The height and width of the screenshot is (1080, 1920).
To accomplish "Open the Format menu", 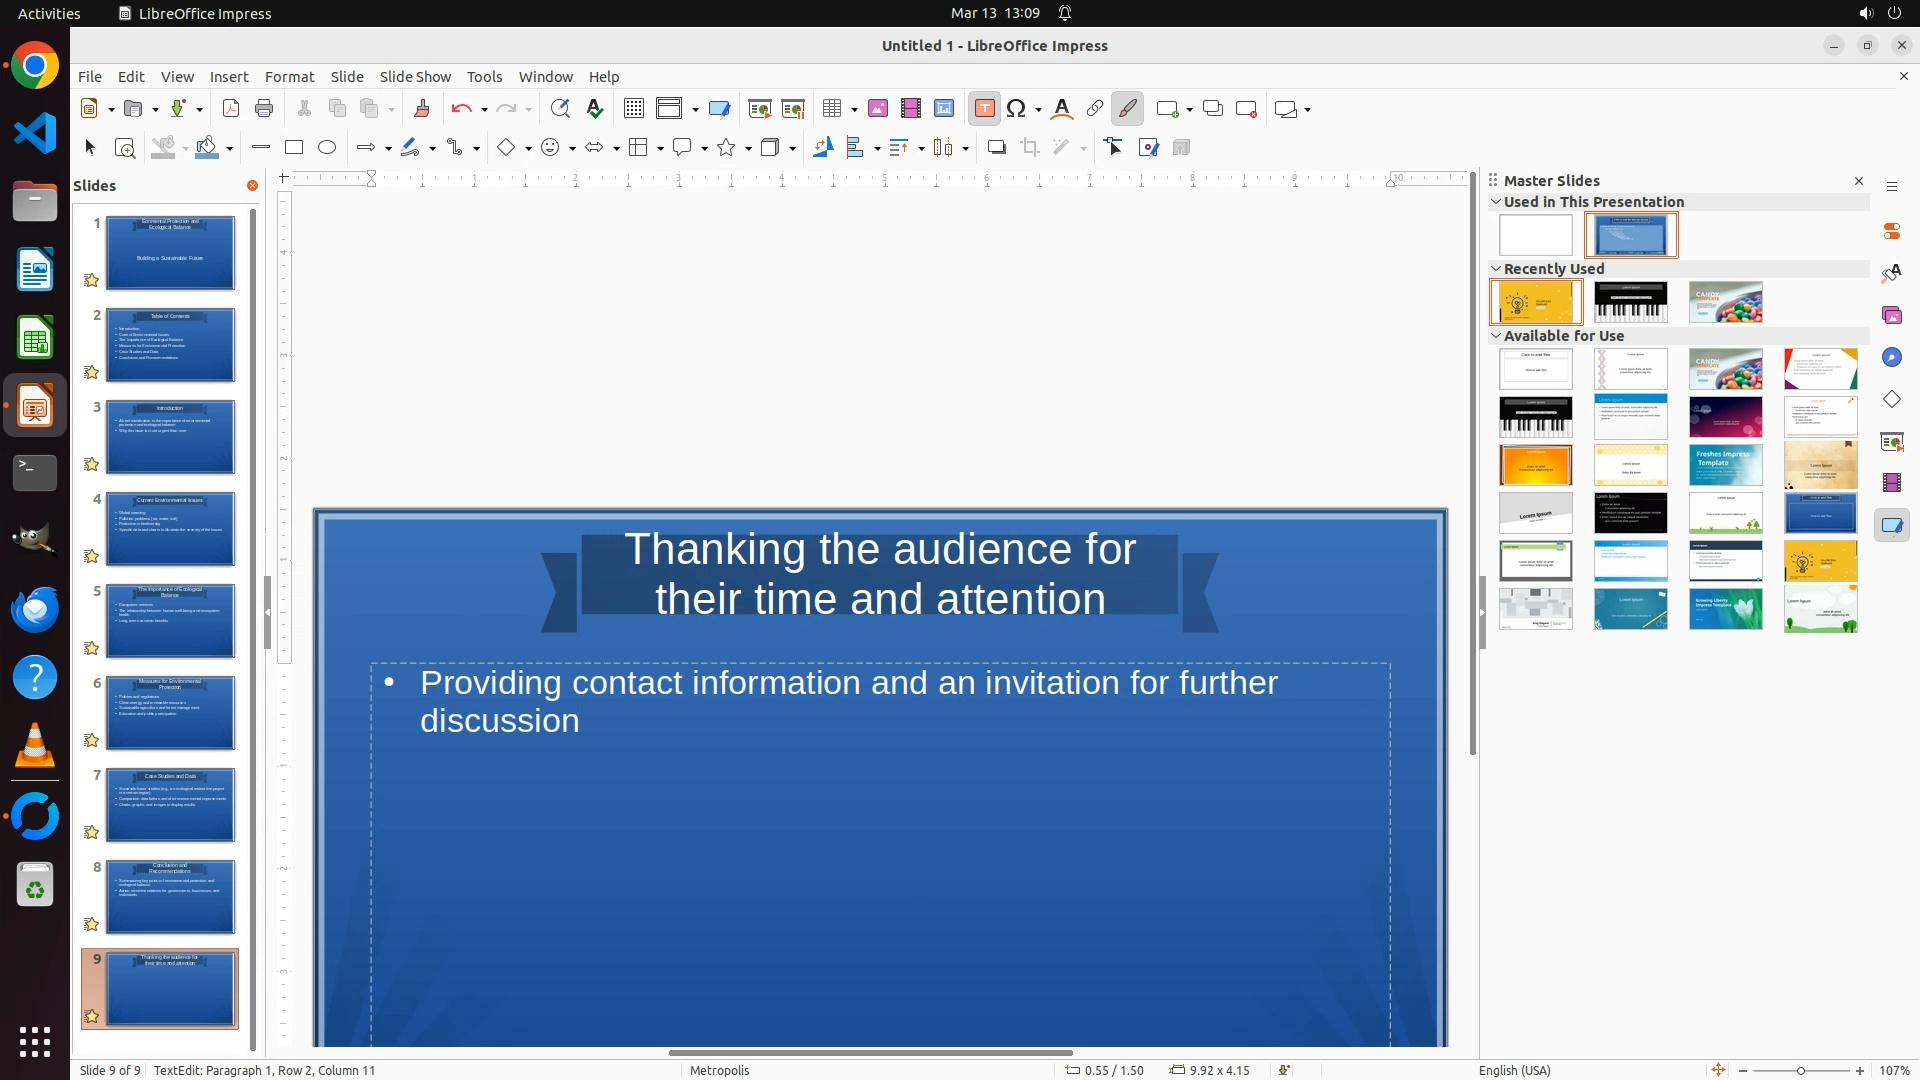I will click(289, 77).
